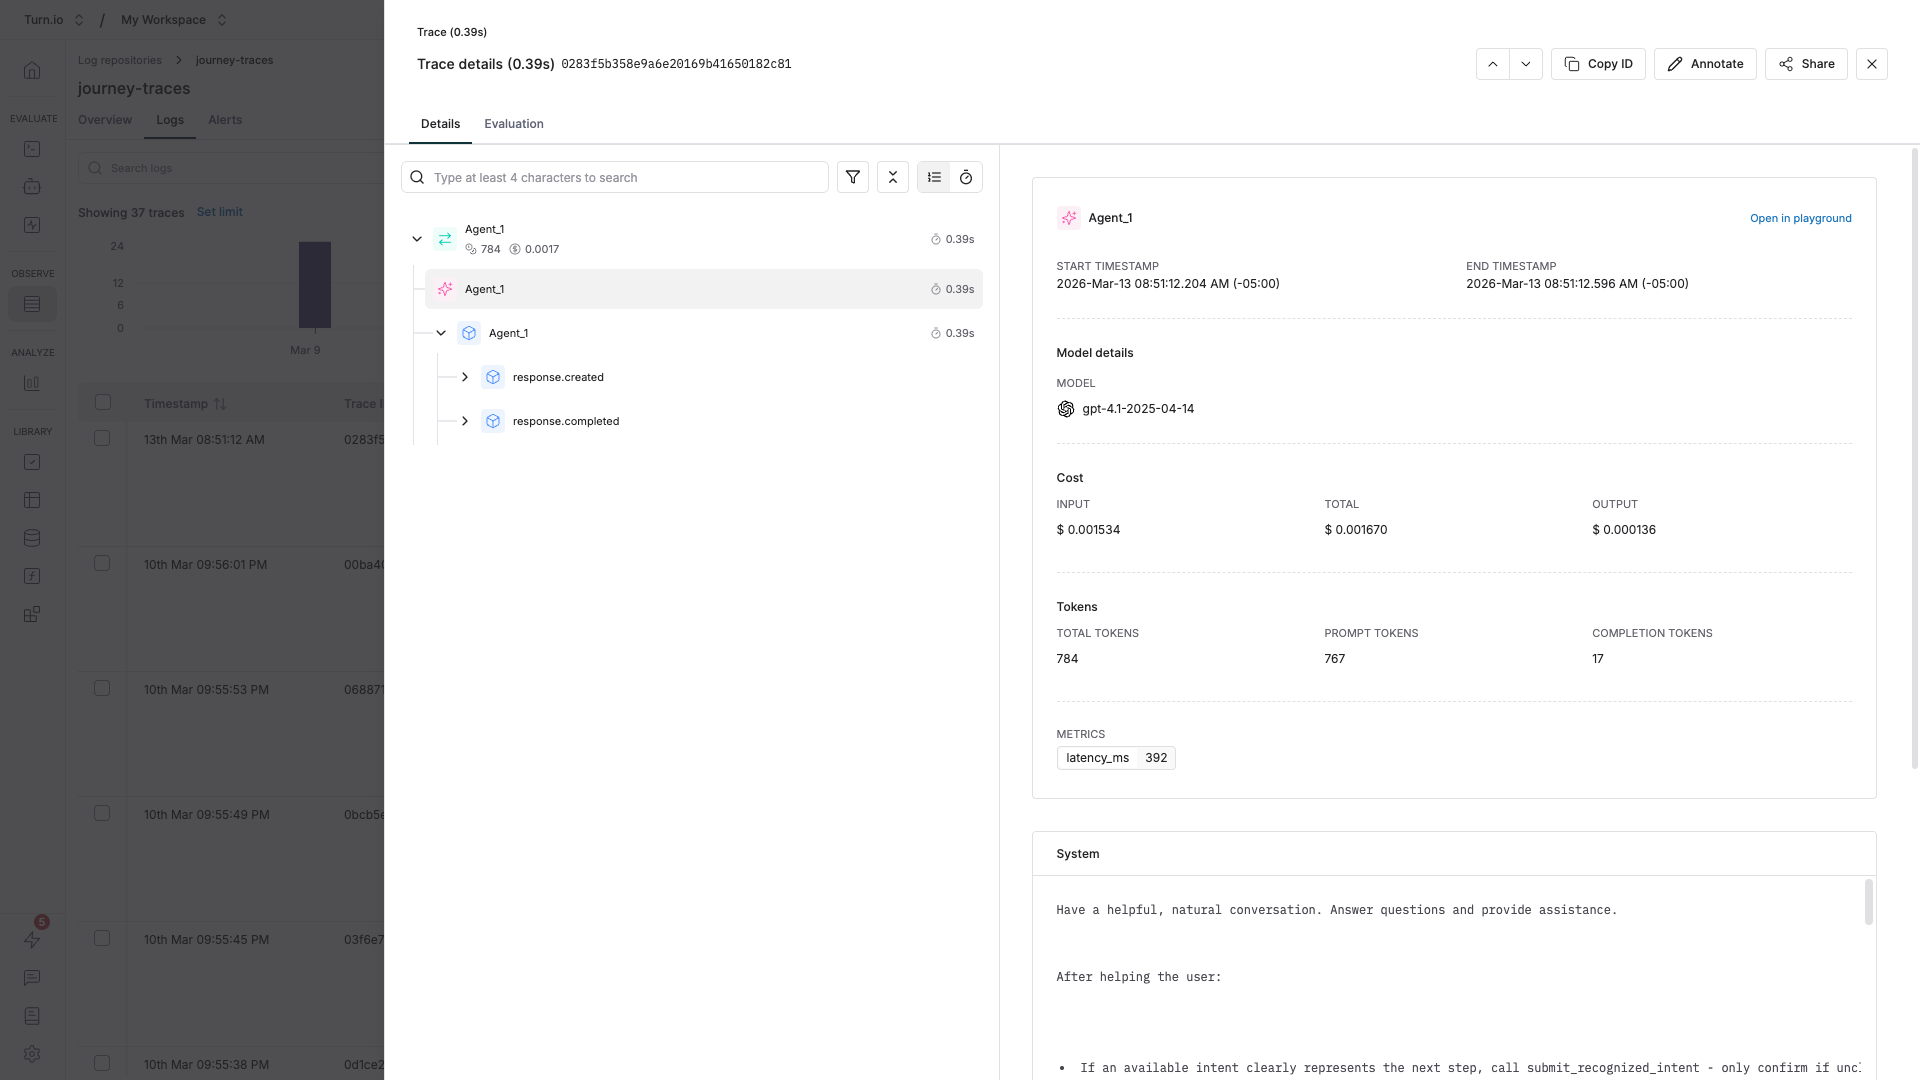
Task: Toggle the select-all checkbox in table header
Action: pyautogui.click(x=103, y=402)
